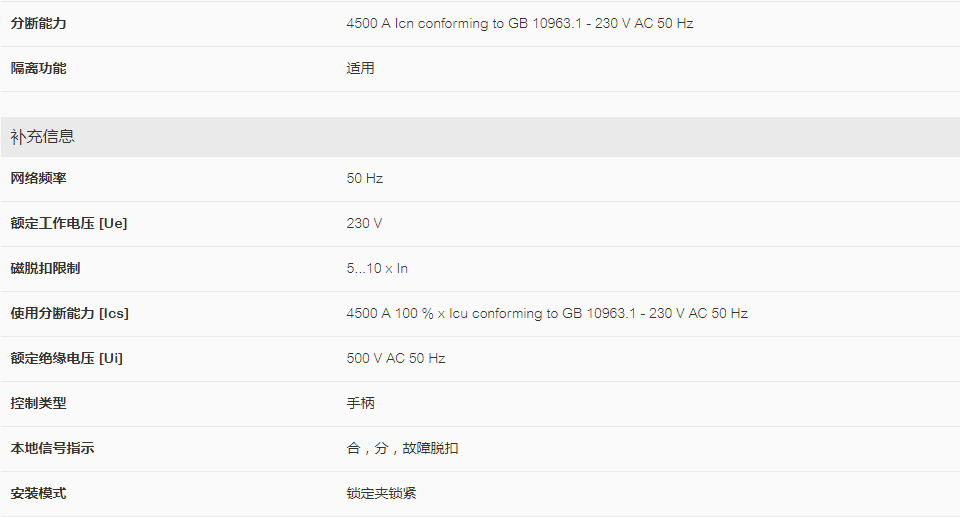Select the 230 V voltage value

[x=364, y=224]
